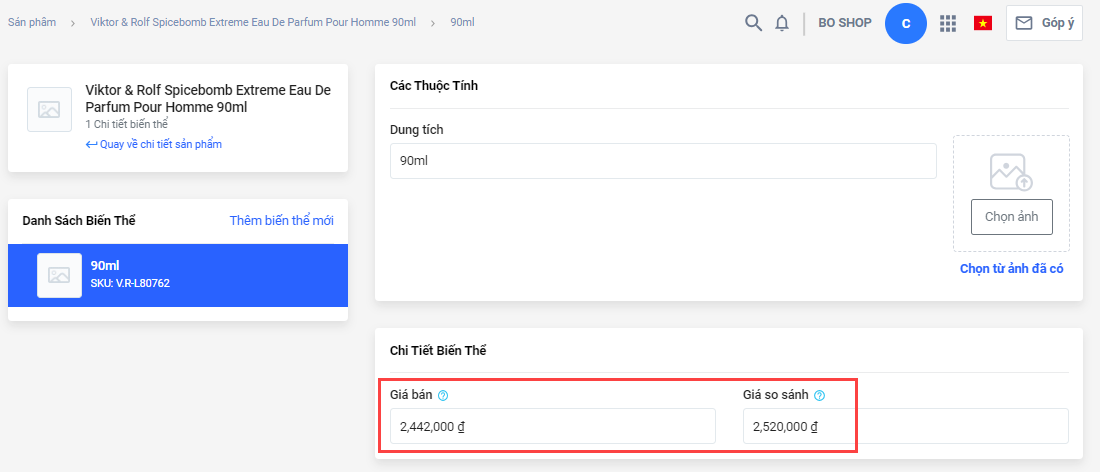Screen dimensions: 1100x472
Task: Click the product image placeholder thumbnail
Action: pyautogui.click(x=48, y=110)
